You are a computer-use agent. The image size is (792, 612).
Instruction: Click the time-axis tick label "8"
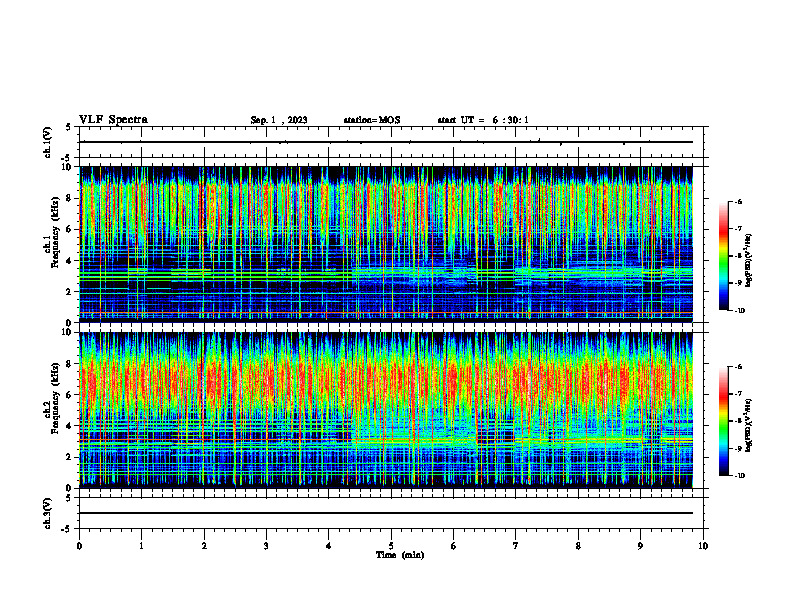pyautogui.click(x=578, y=546)
